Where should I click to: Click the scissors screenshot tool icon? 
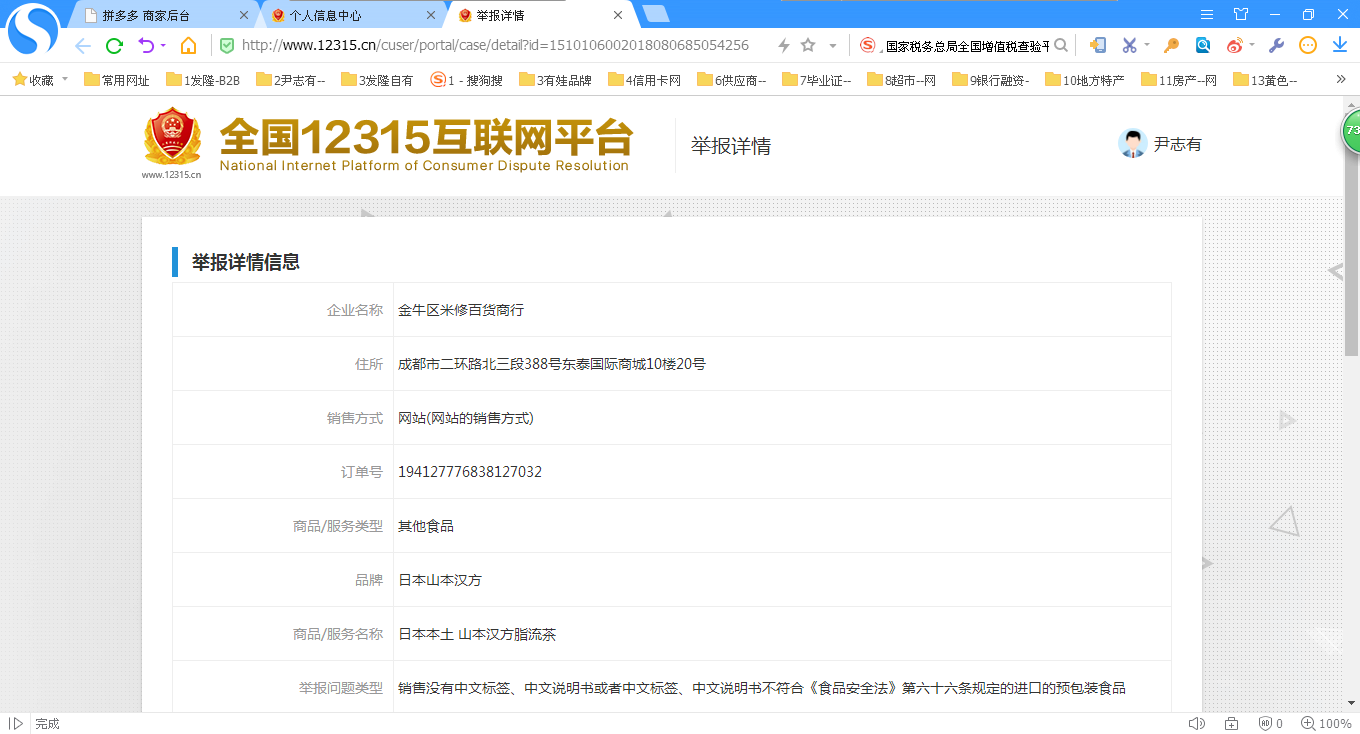click(x=1129, y=45)
